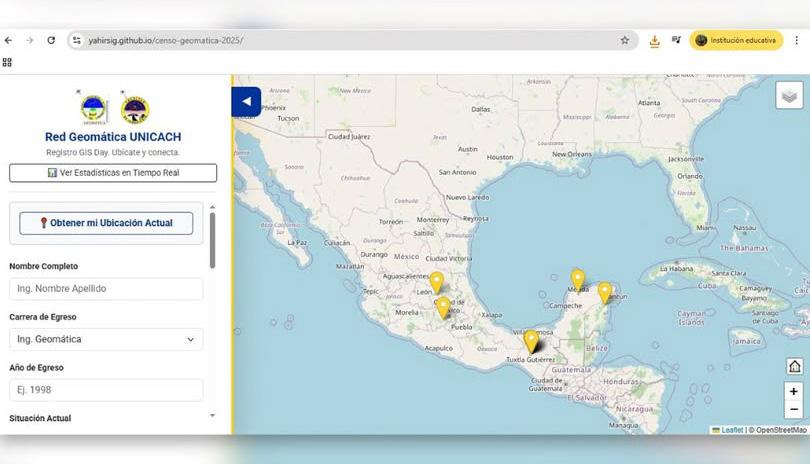The height and width of the screenshot is (464, 810).
Task: Click the La Habana label on the map
Action: click(677, 269)
